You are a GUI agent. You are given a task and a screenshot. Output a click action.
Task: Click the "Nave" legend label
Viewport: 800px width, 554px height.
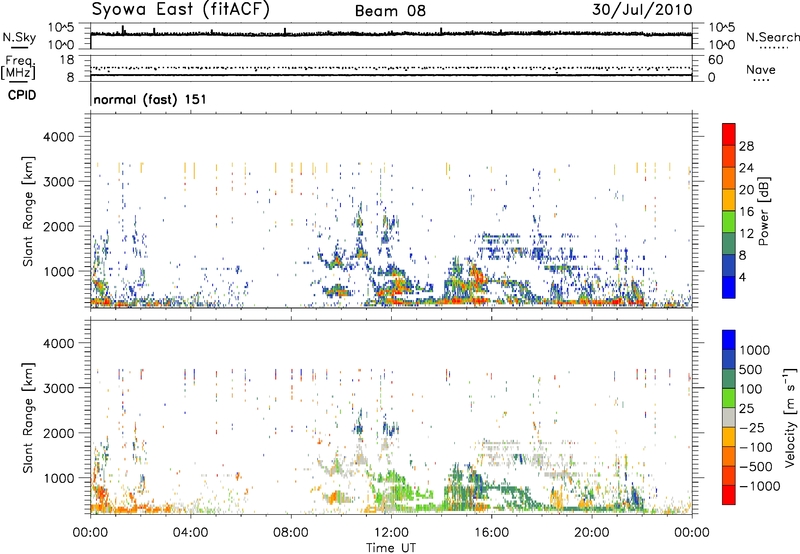[761, 69]
